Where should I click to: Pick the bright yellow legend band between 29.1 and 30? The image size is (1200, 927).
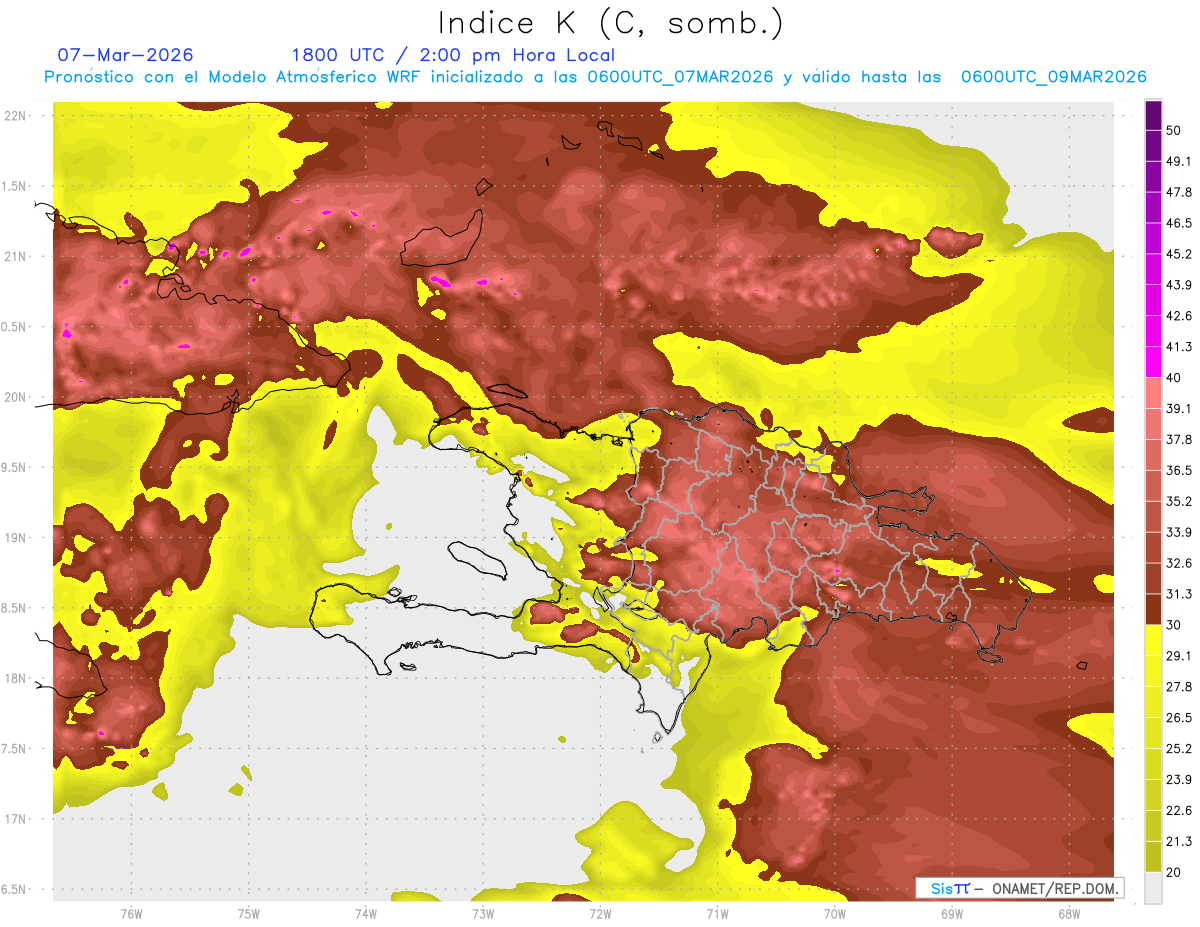(1153, 640)
